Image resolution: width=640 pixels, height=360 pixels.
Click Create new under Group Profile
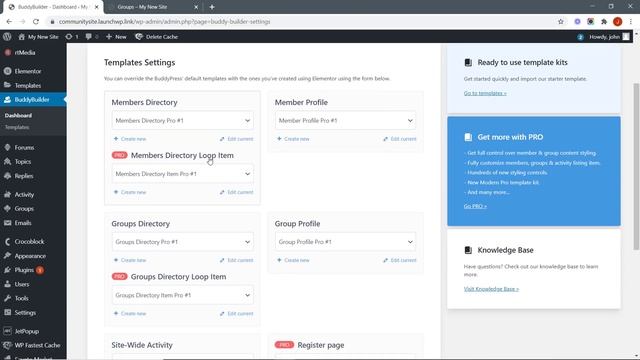click(x=293, y=260)
